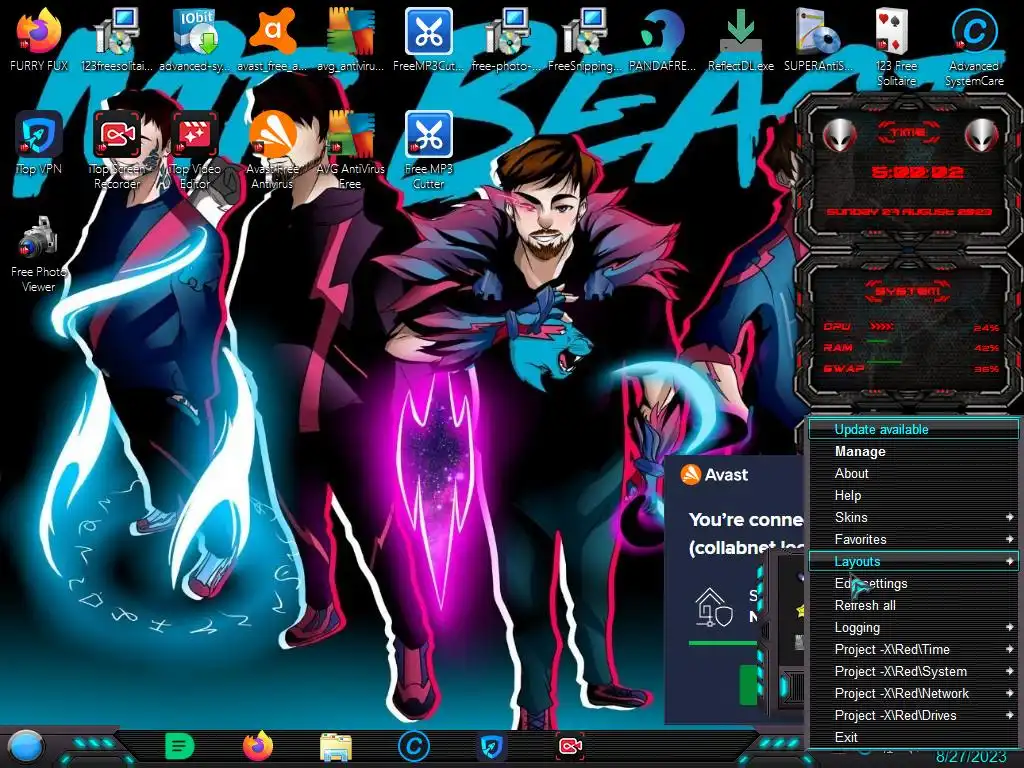Open the 123 Free Solitaire shortcut

pos(896,47)
